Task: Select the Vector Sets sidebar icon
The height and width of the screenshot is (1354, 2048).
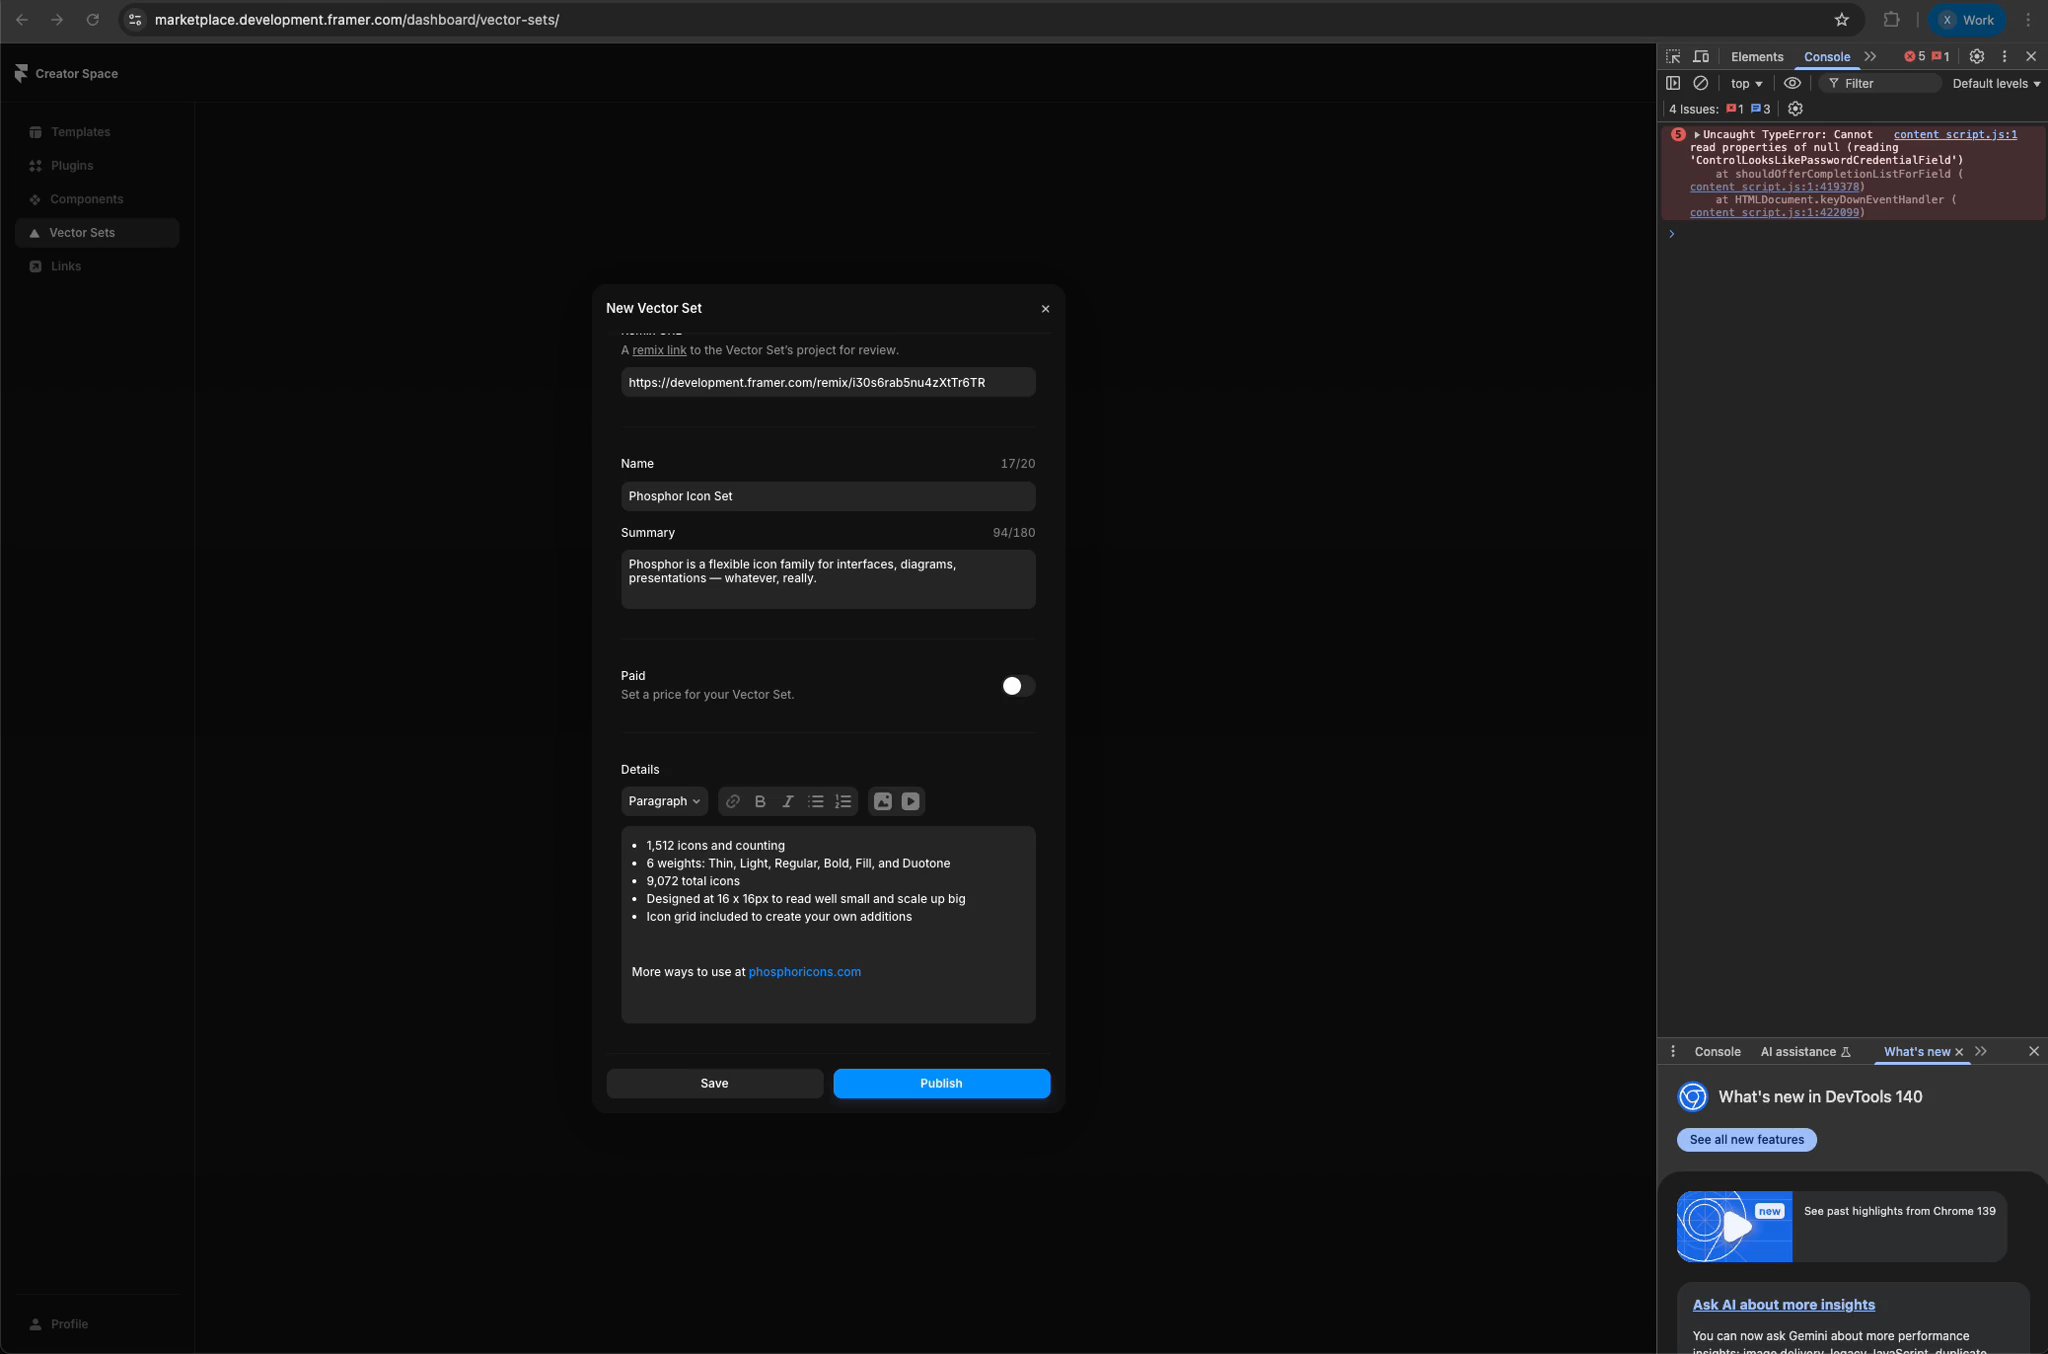Action: coord(35,232)
